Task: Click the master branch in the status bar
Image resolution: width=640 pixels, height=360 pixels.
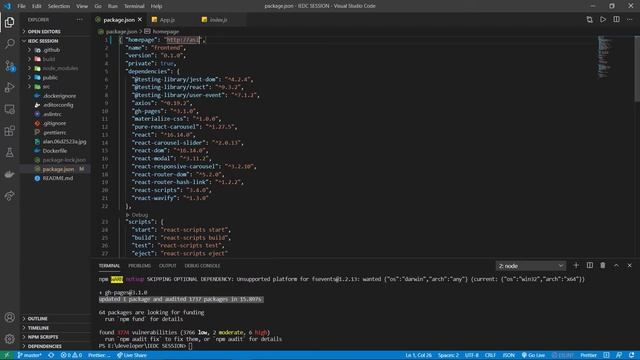Action: [x=29, y=355]
